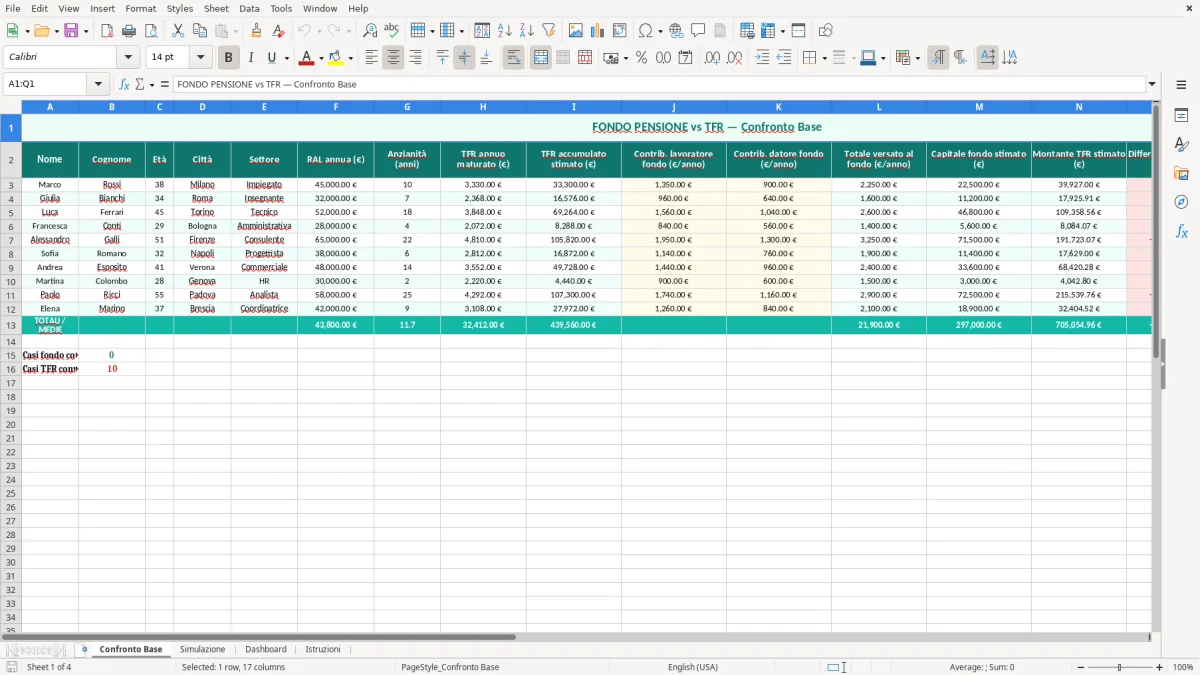Click the Clear Direct Formatting icon
This screenshot has width=1200, height=675.
click(x=279, y=31)
